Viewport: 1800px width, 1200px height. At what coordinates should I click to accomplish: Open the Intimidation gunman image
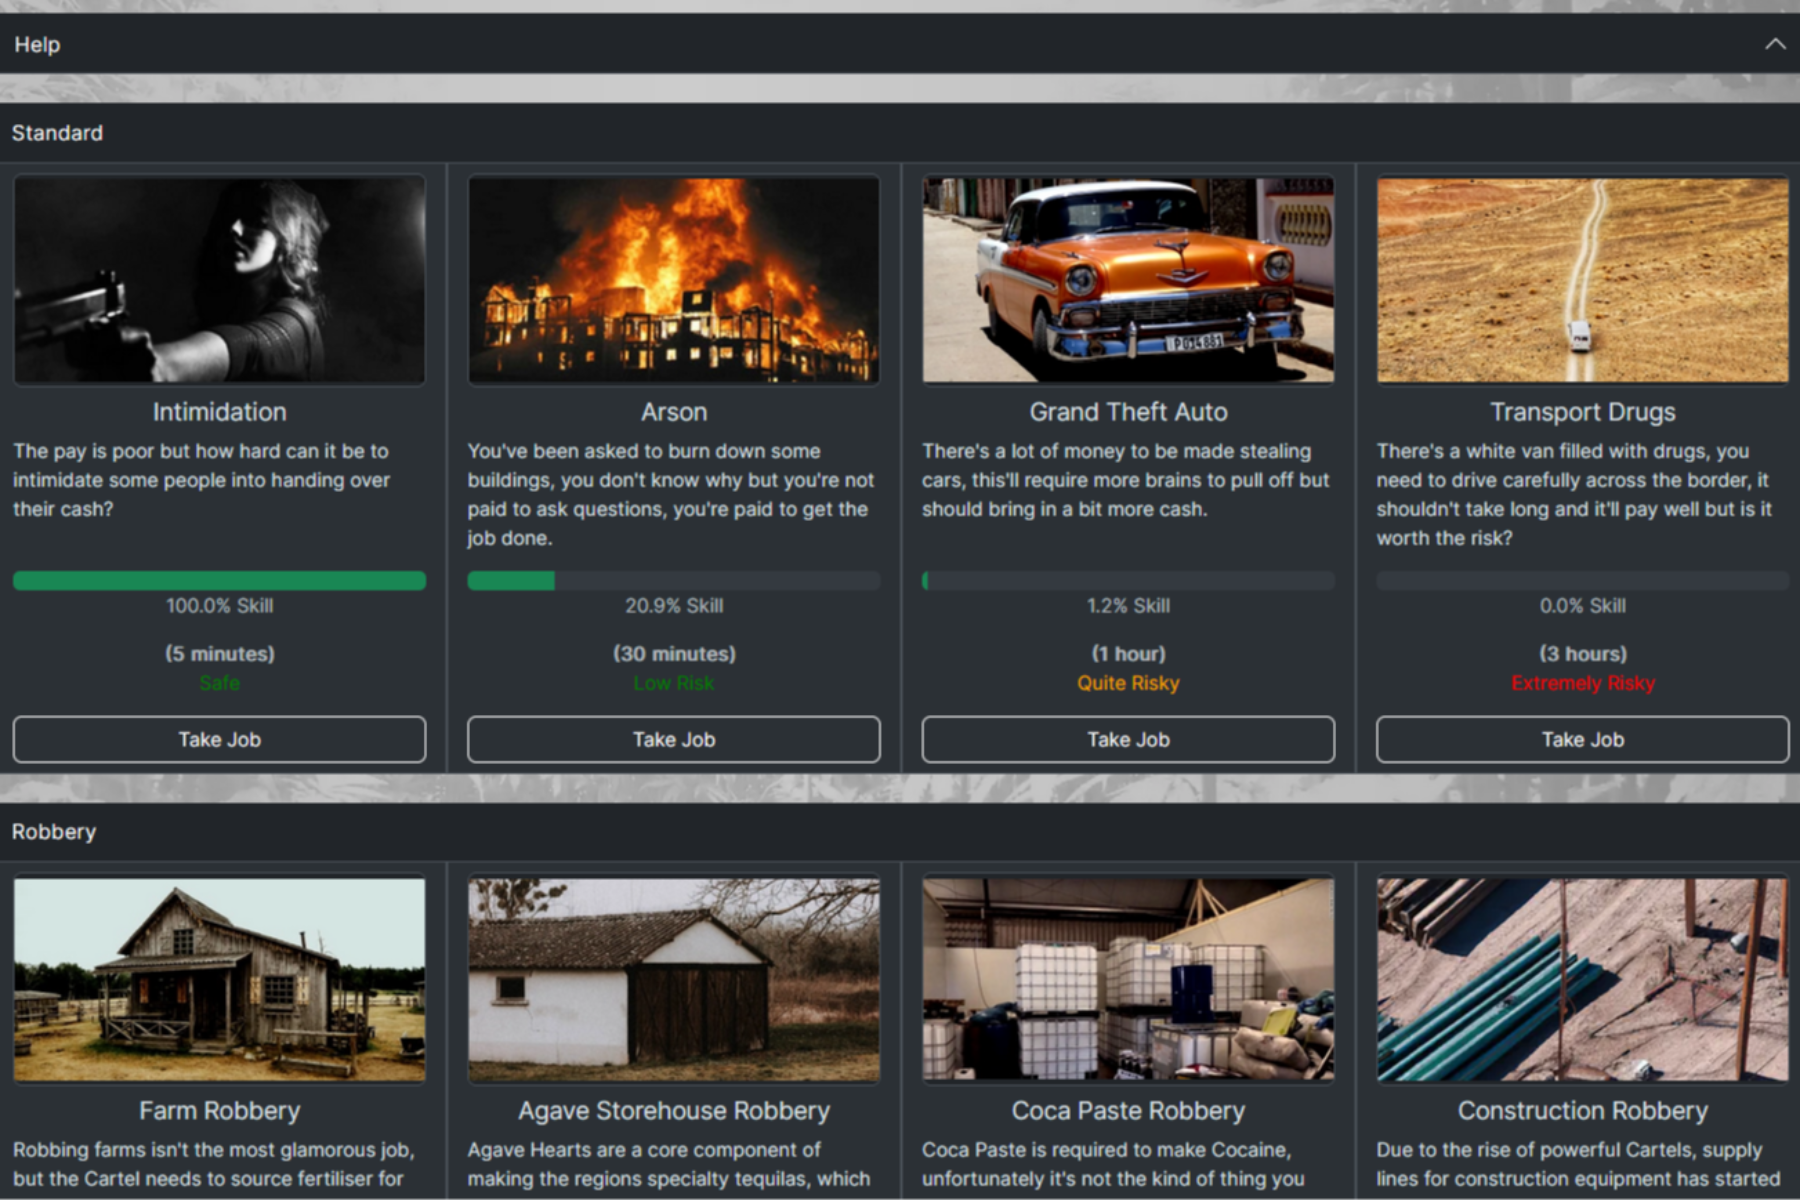click(219, 280)
